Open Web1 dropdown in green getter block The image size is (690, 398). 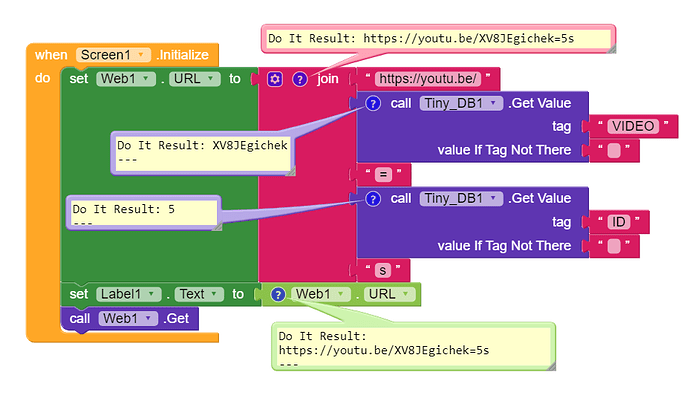point(321,294)
